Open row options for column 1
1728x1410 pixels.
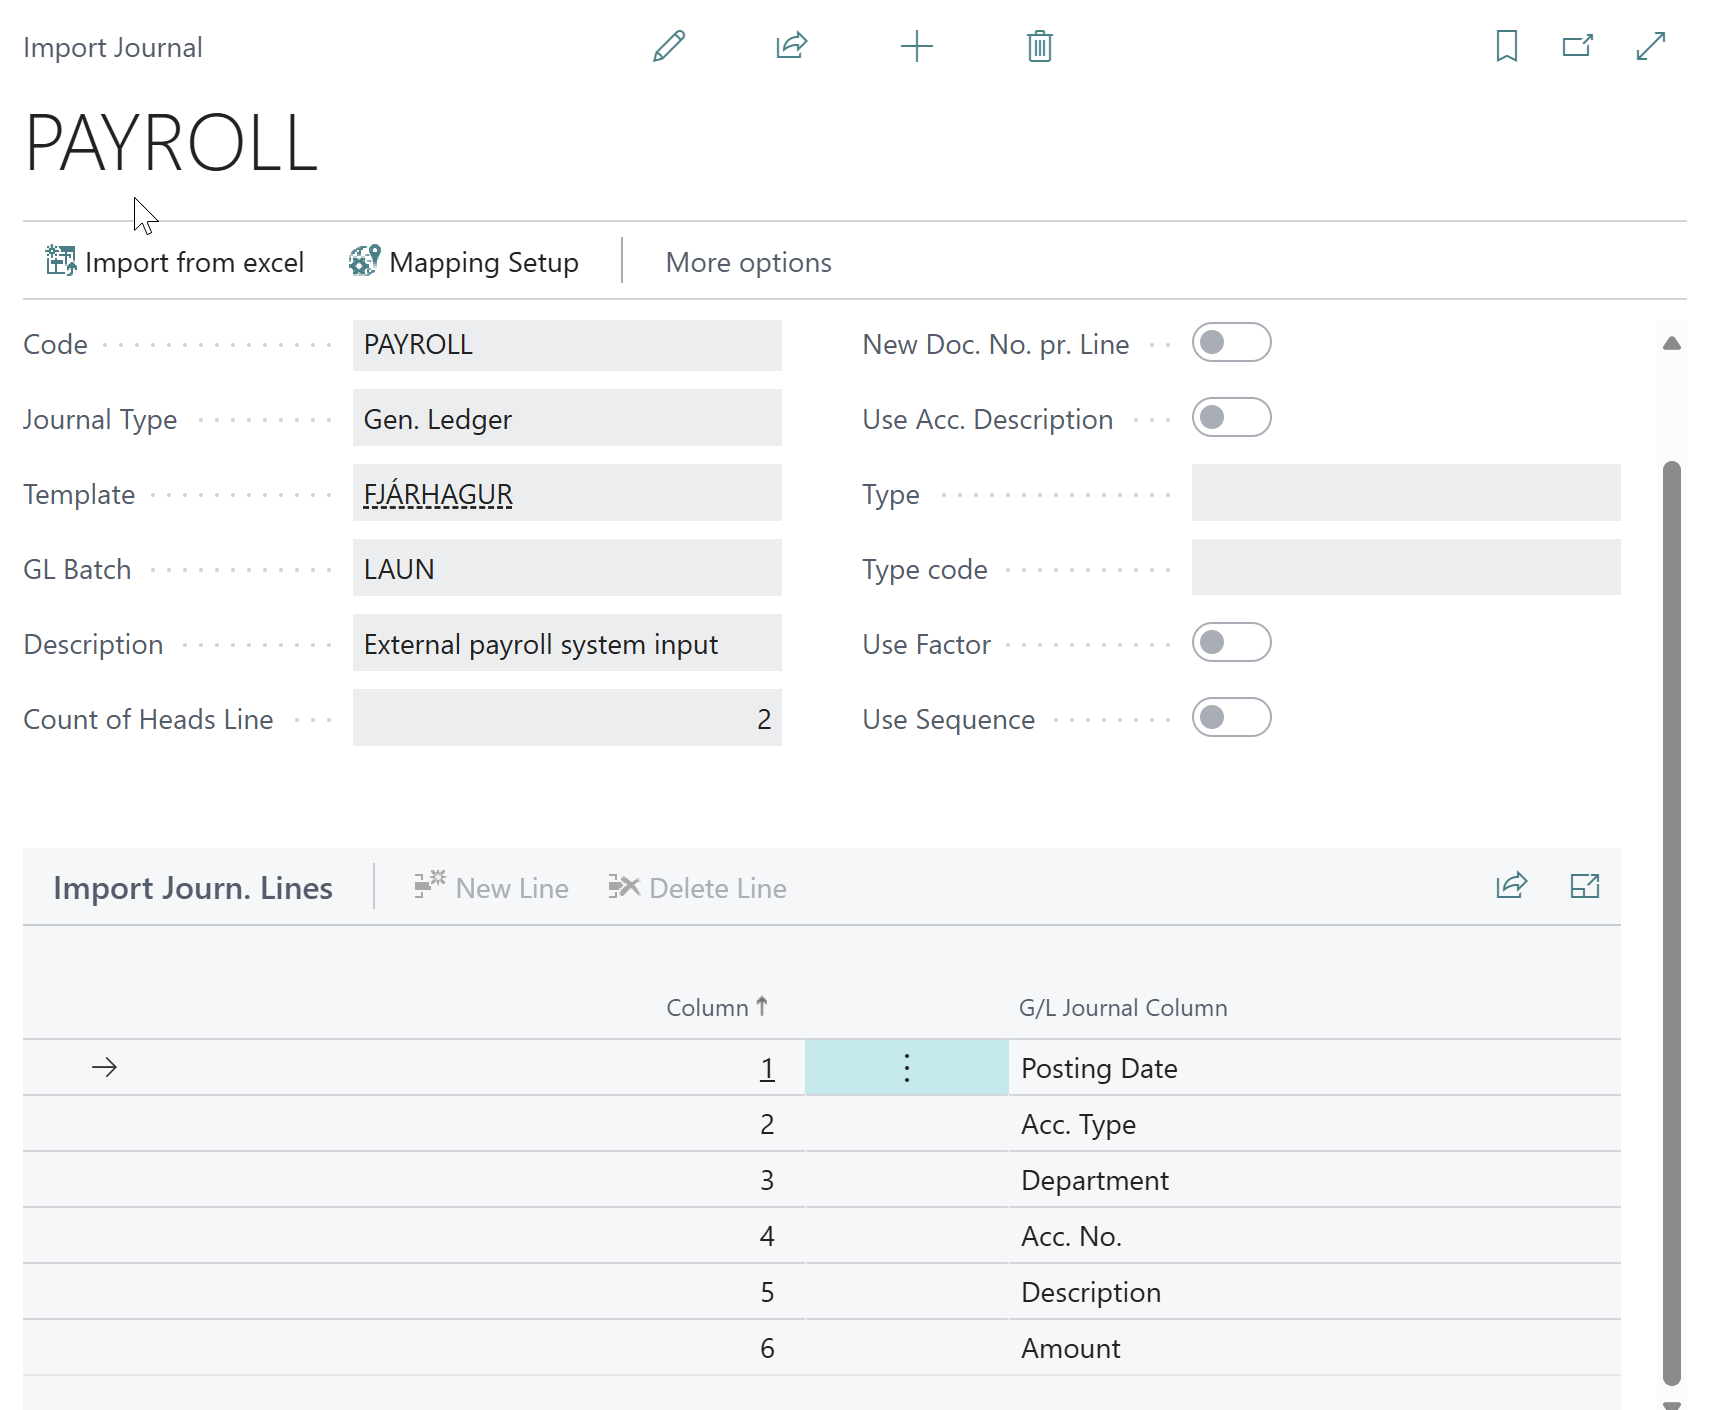[906, 1068]
